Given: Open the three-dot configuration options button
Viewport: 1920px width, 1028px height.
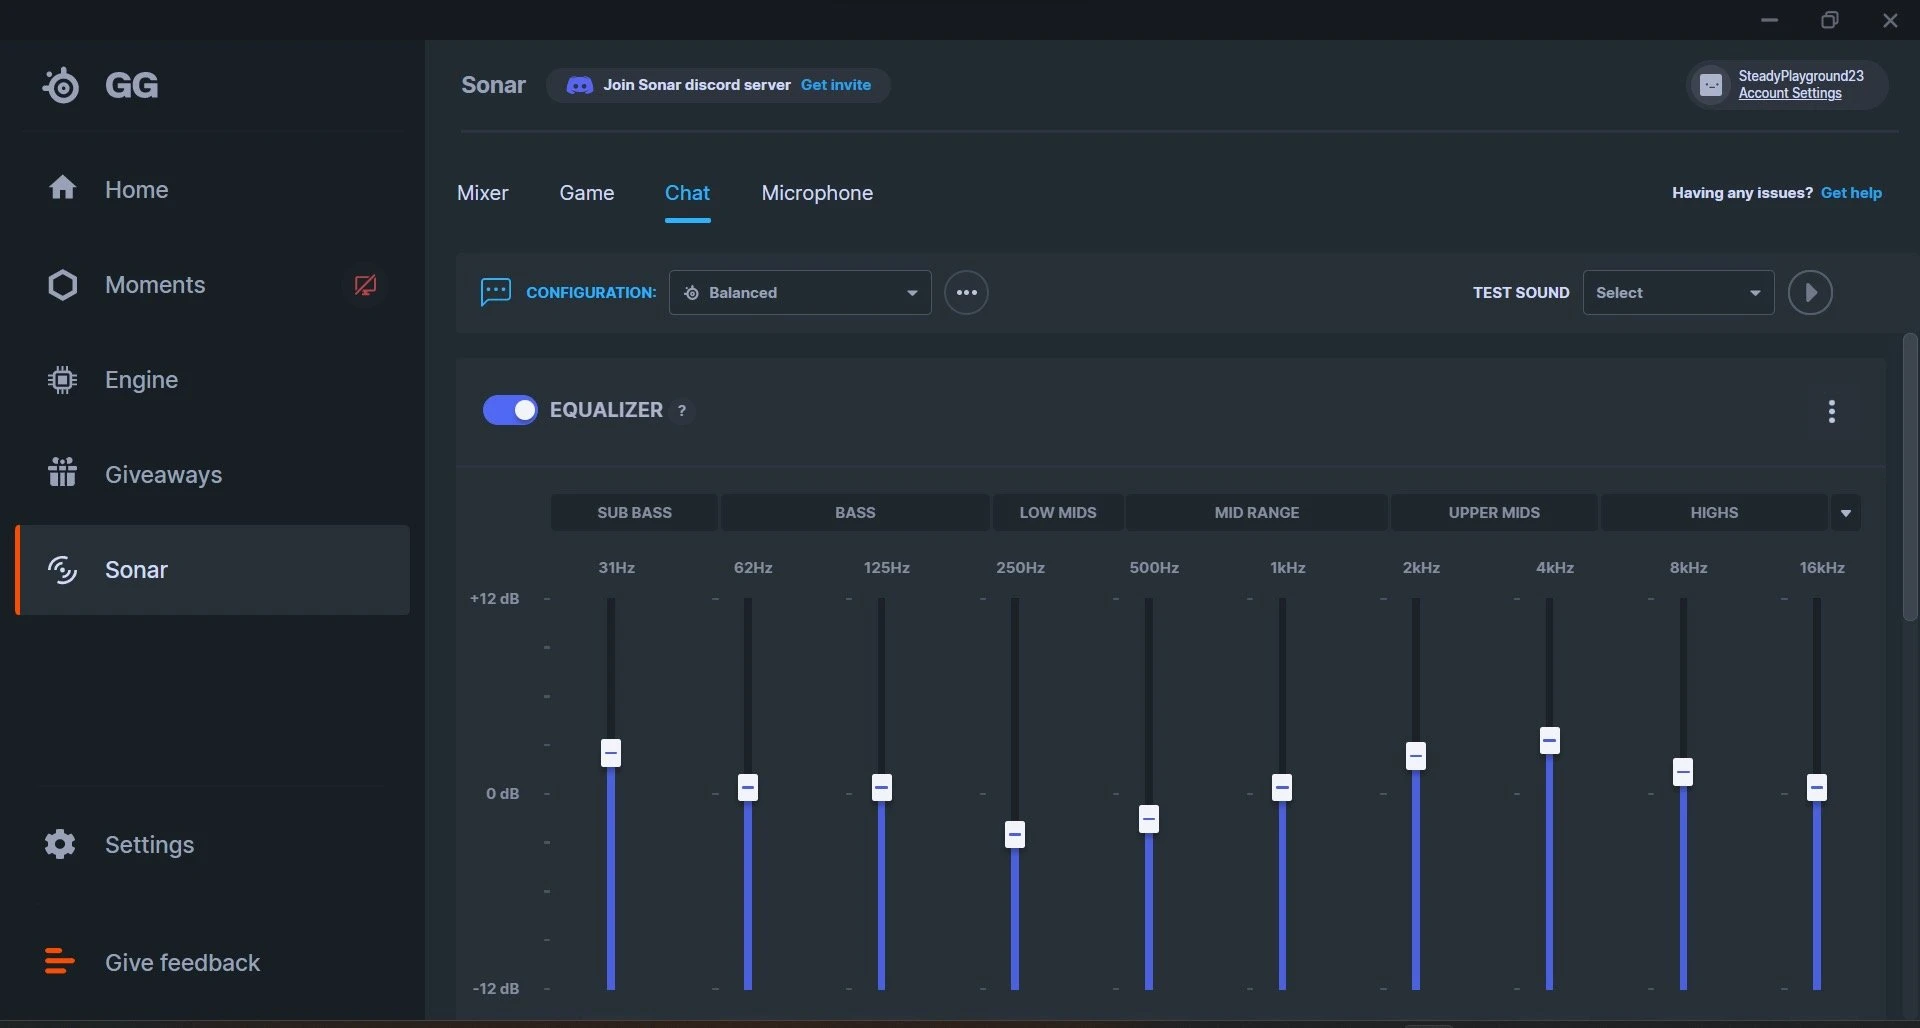Looking at the screenshot, I should pyautogui.click(x=966, y=293).
